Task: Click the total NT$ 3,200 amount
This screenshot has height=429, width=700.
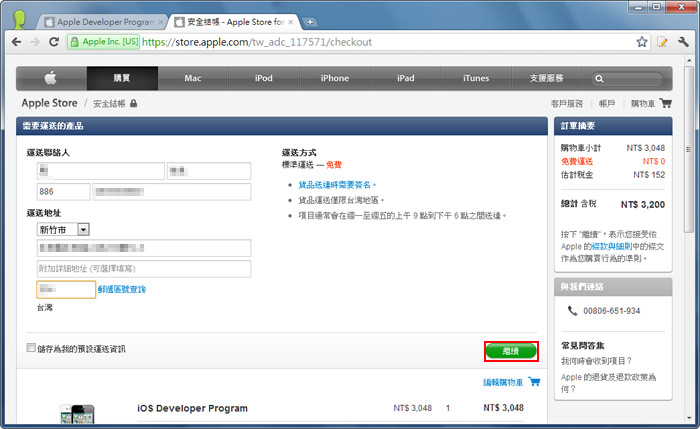Action: click(643, 204)
